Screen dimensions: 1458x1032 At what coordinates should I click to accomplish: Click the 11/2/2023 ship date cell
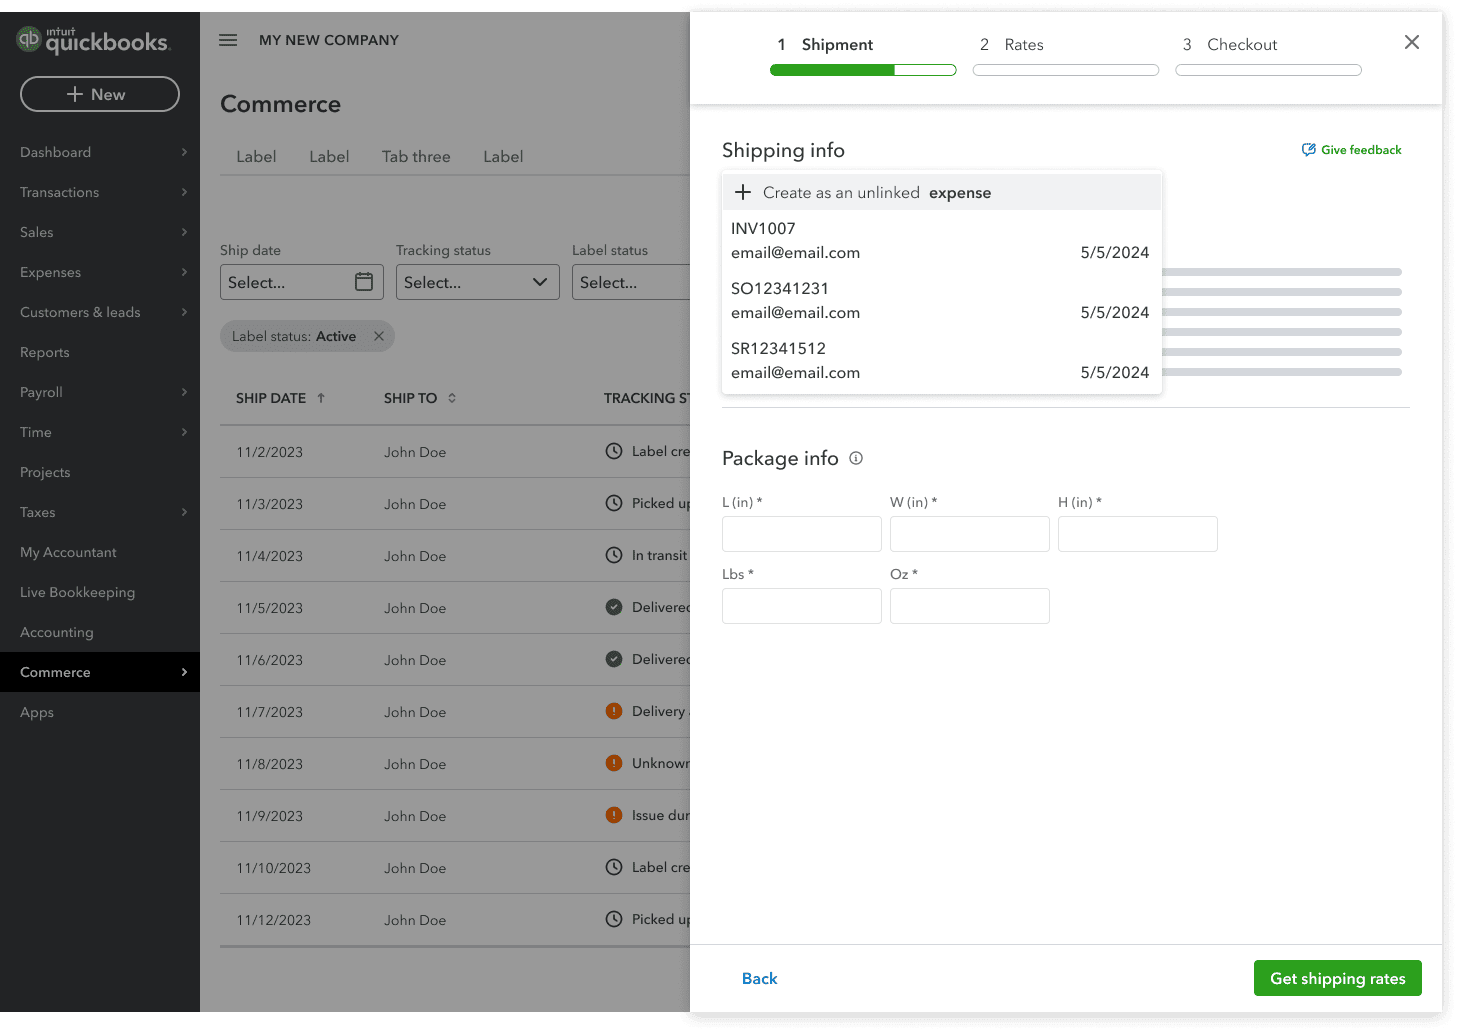tap(270, 452)
